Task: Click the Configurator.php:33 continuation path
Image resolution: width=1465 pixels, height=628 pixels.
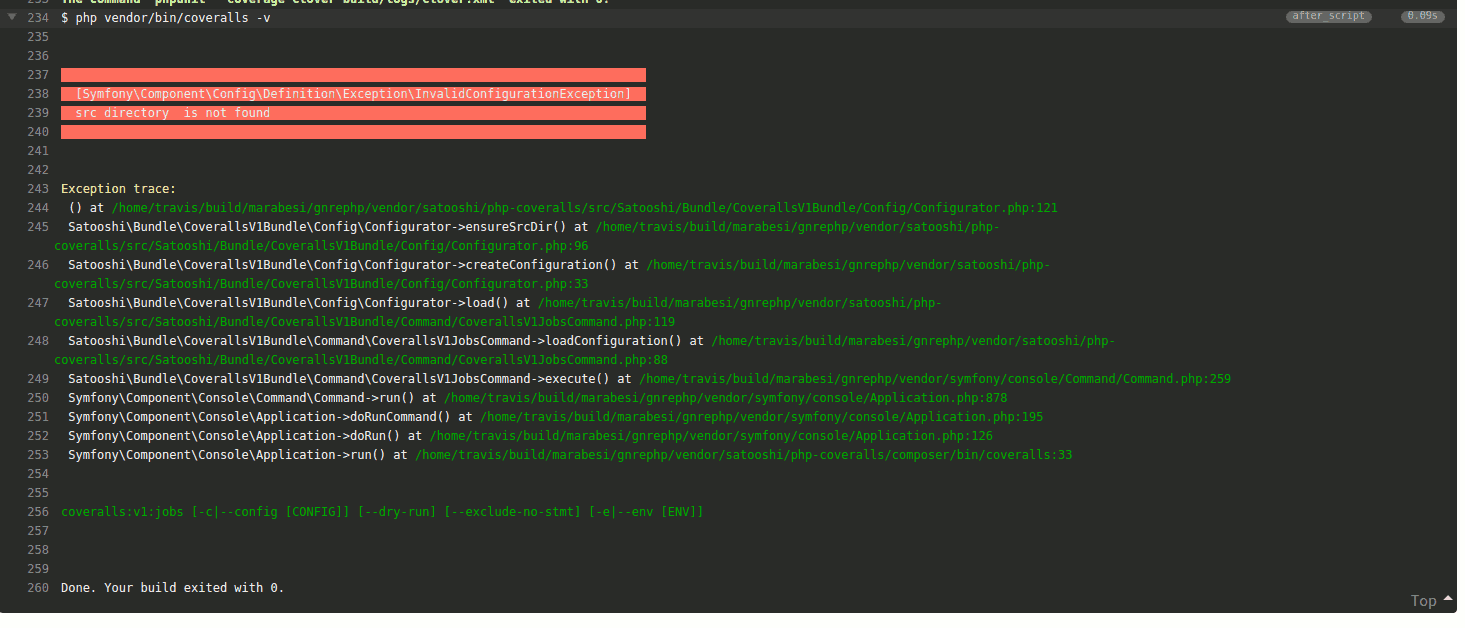Action: pyautogui.click(x=321, y=284)
